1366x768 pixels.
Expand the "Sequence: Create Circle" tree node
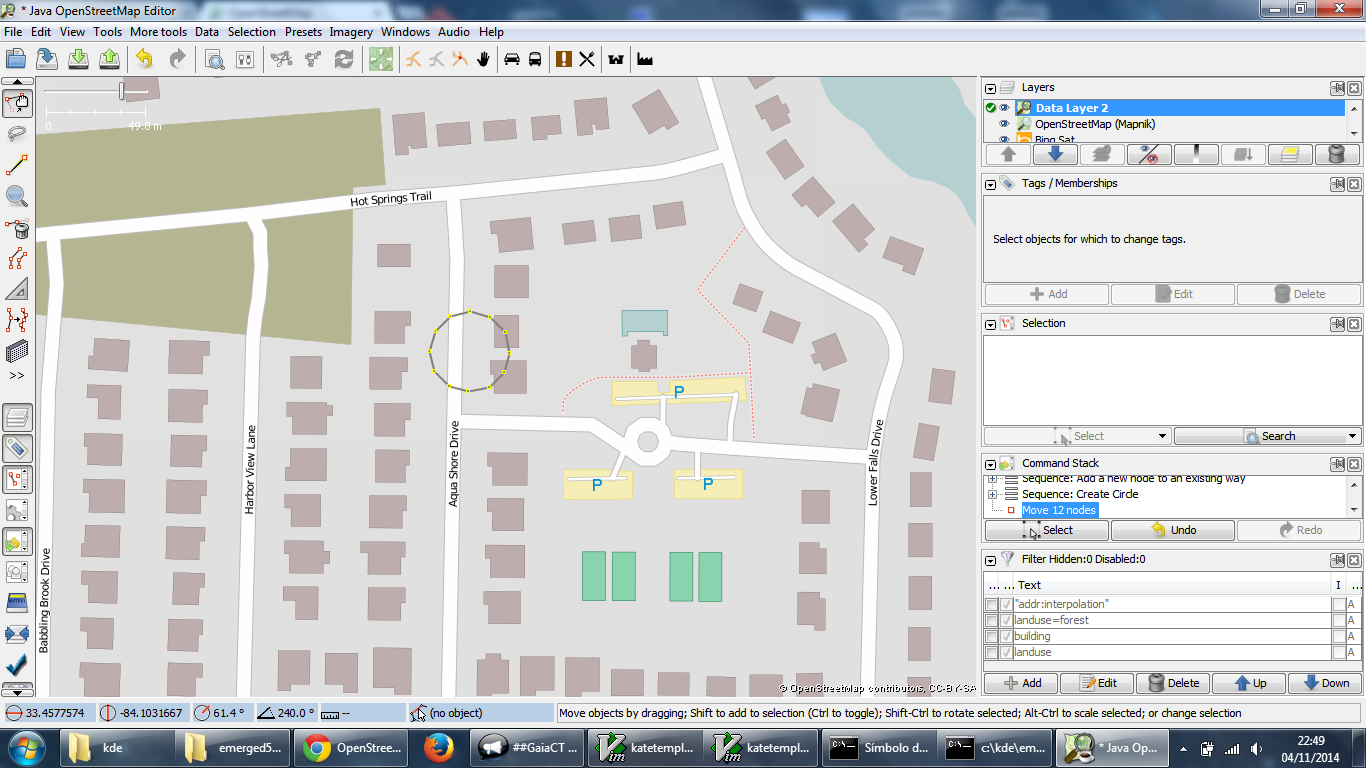tap(993, 494)
